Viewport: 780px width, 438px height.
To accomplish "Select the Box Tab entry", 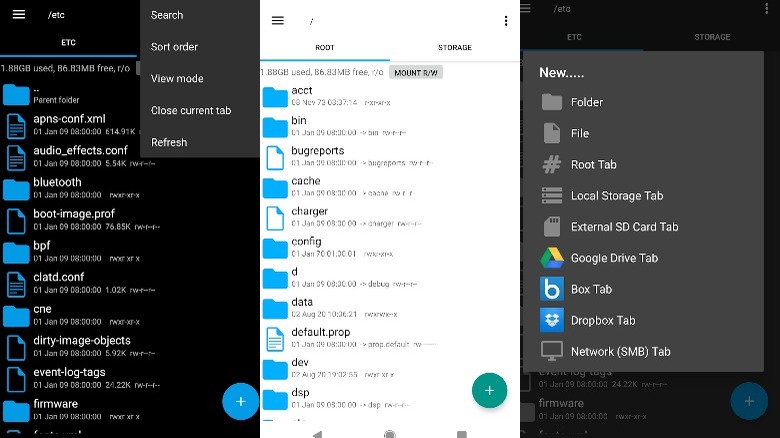I will click(591, 289).
